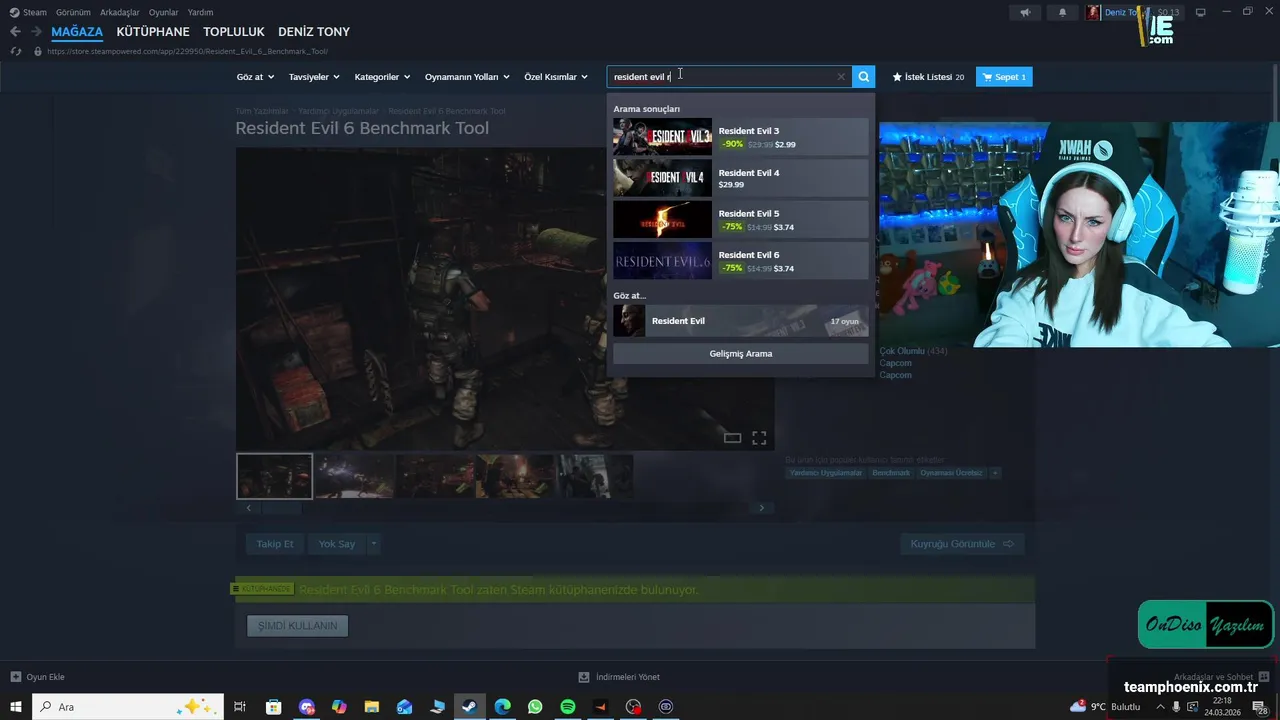Open the notifications bell icon
The height and width of the screenshot is (720, 1280).
1062,12
